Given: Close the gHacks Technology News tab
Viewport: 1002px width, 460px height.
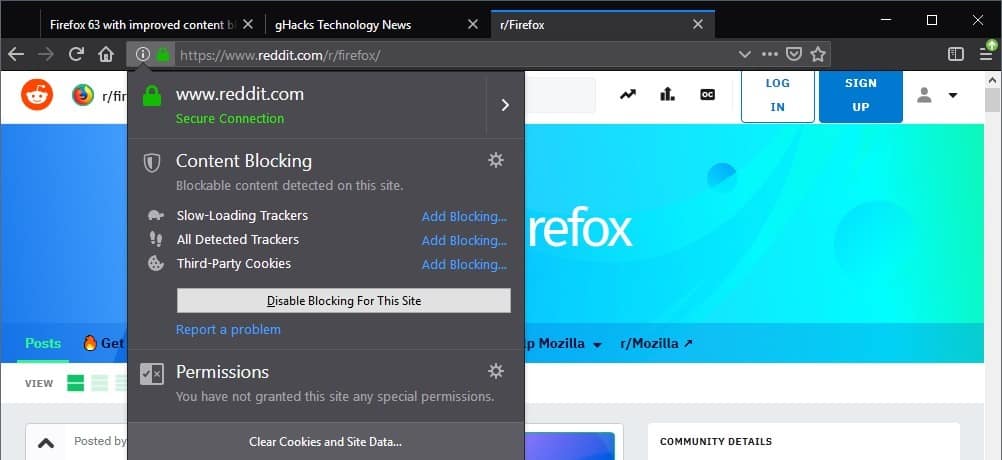Looking at the screenshot, I should coord(473,25).
